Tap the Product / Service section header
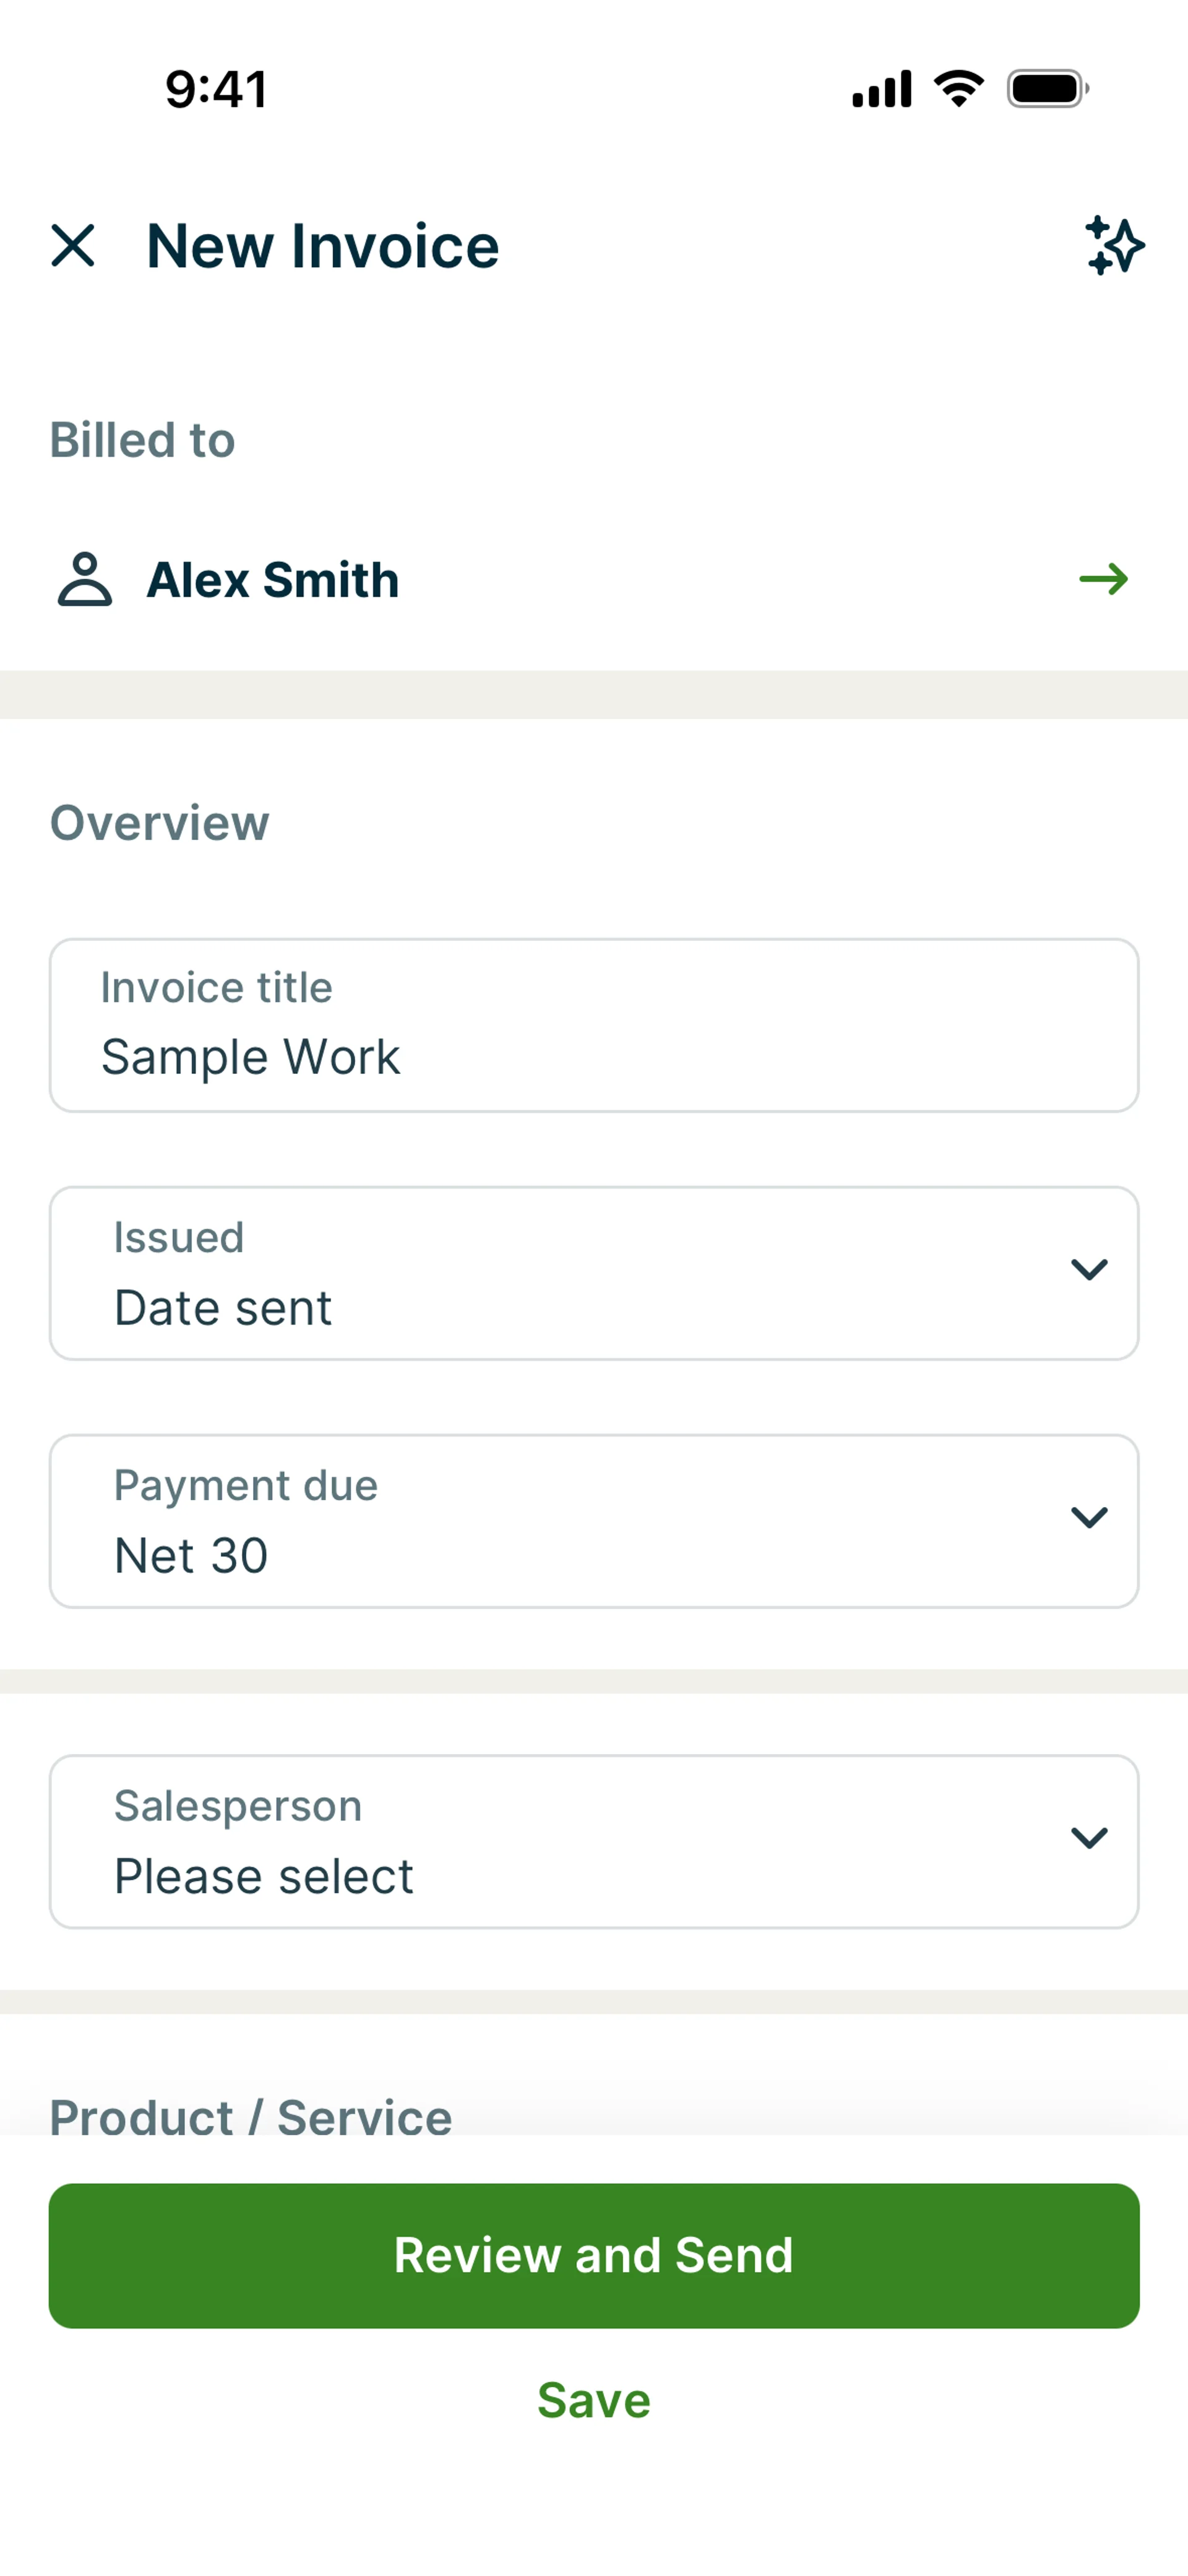 (251, 2116)
